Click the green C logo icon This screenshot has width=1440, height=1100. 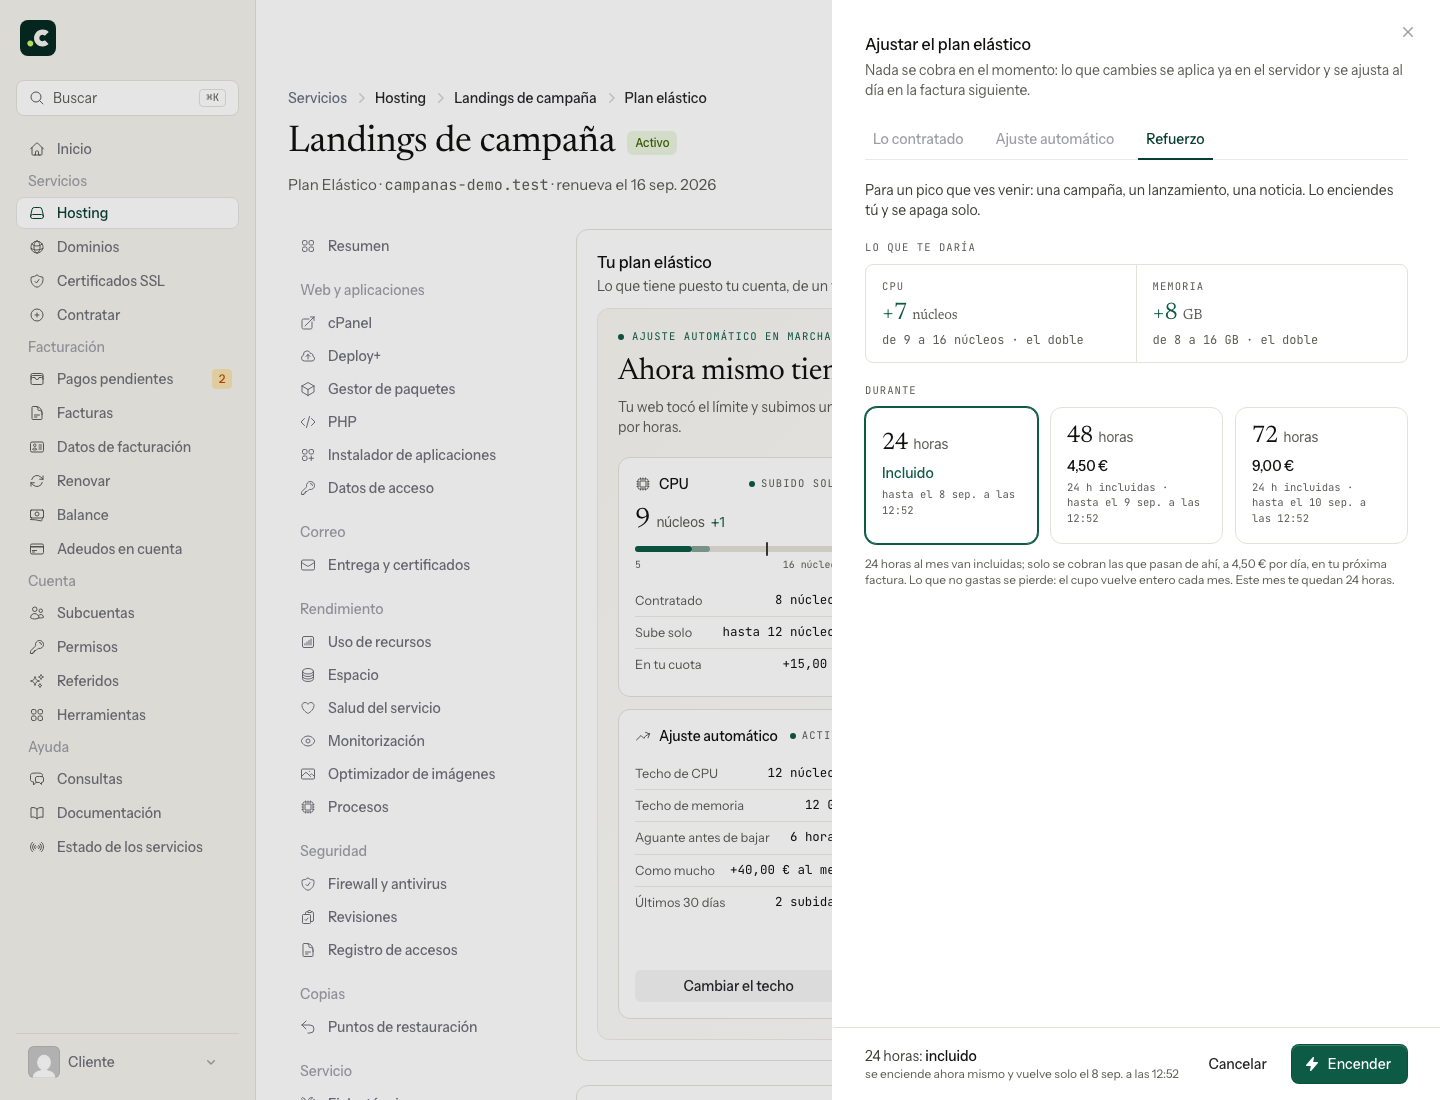click(38, 38)
